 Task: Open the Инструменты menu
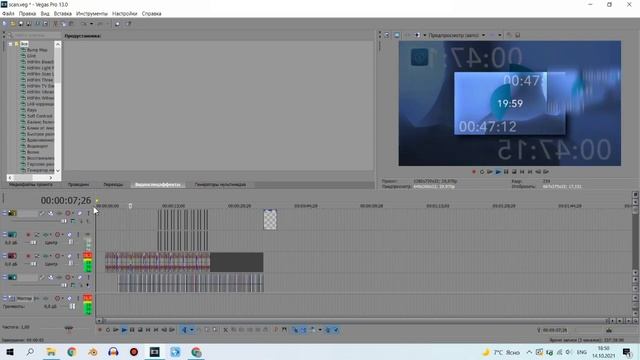click(x=92, y=13)
